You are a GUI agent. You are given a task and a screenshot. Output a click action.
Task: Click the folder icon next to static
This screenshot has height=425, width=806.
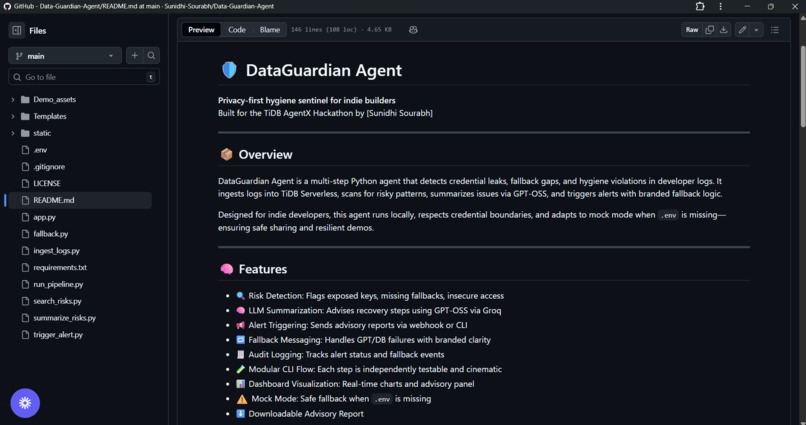click(25, 133)
